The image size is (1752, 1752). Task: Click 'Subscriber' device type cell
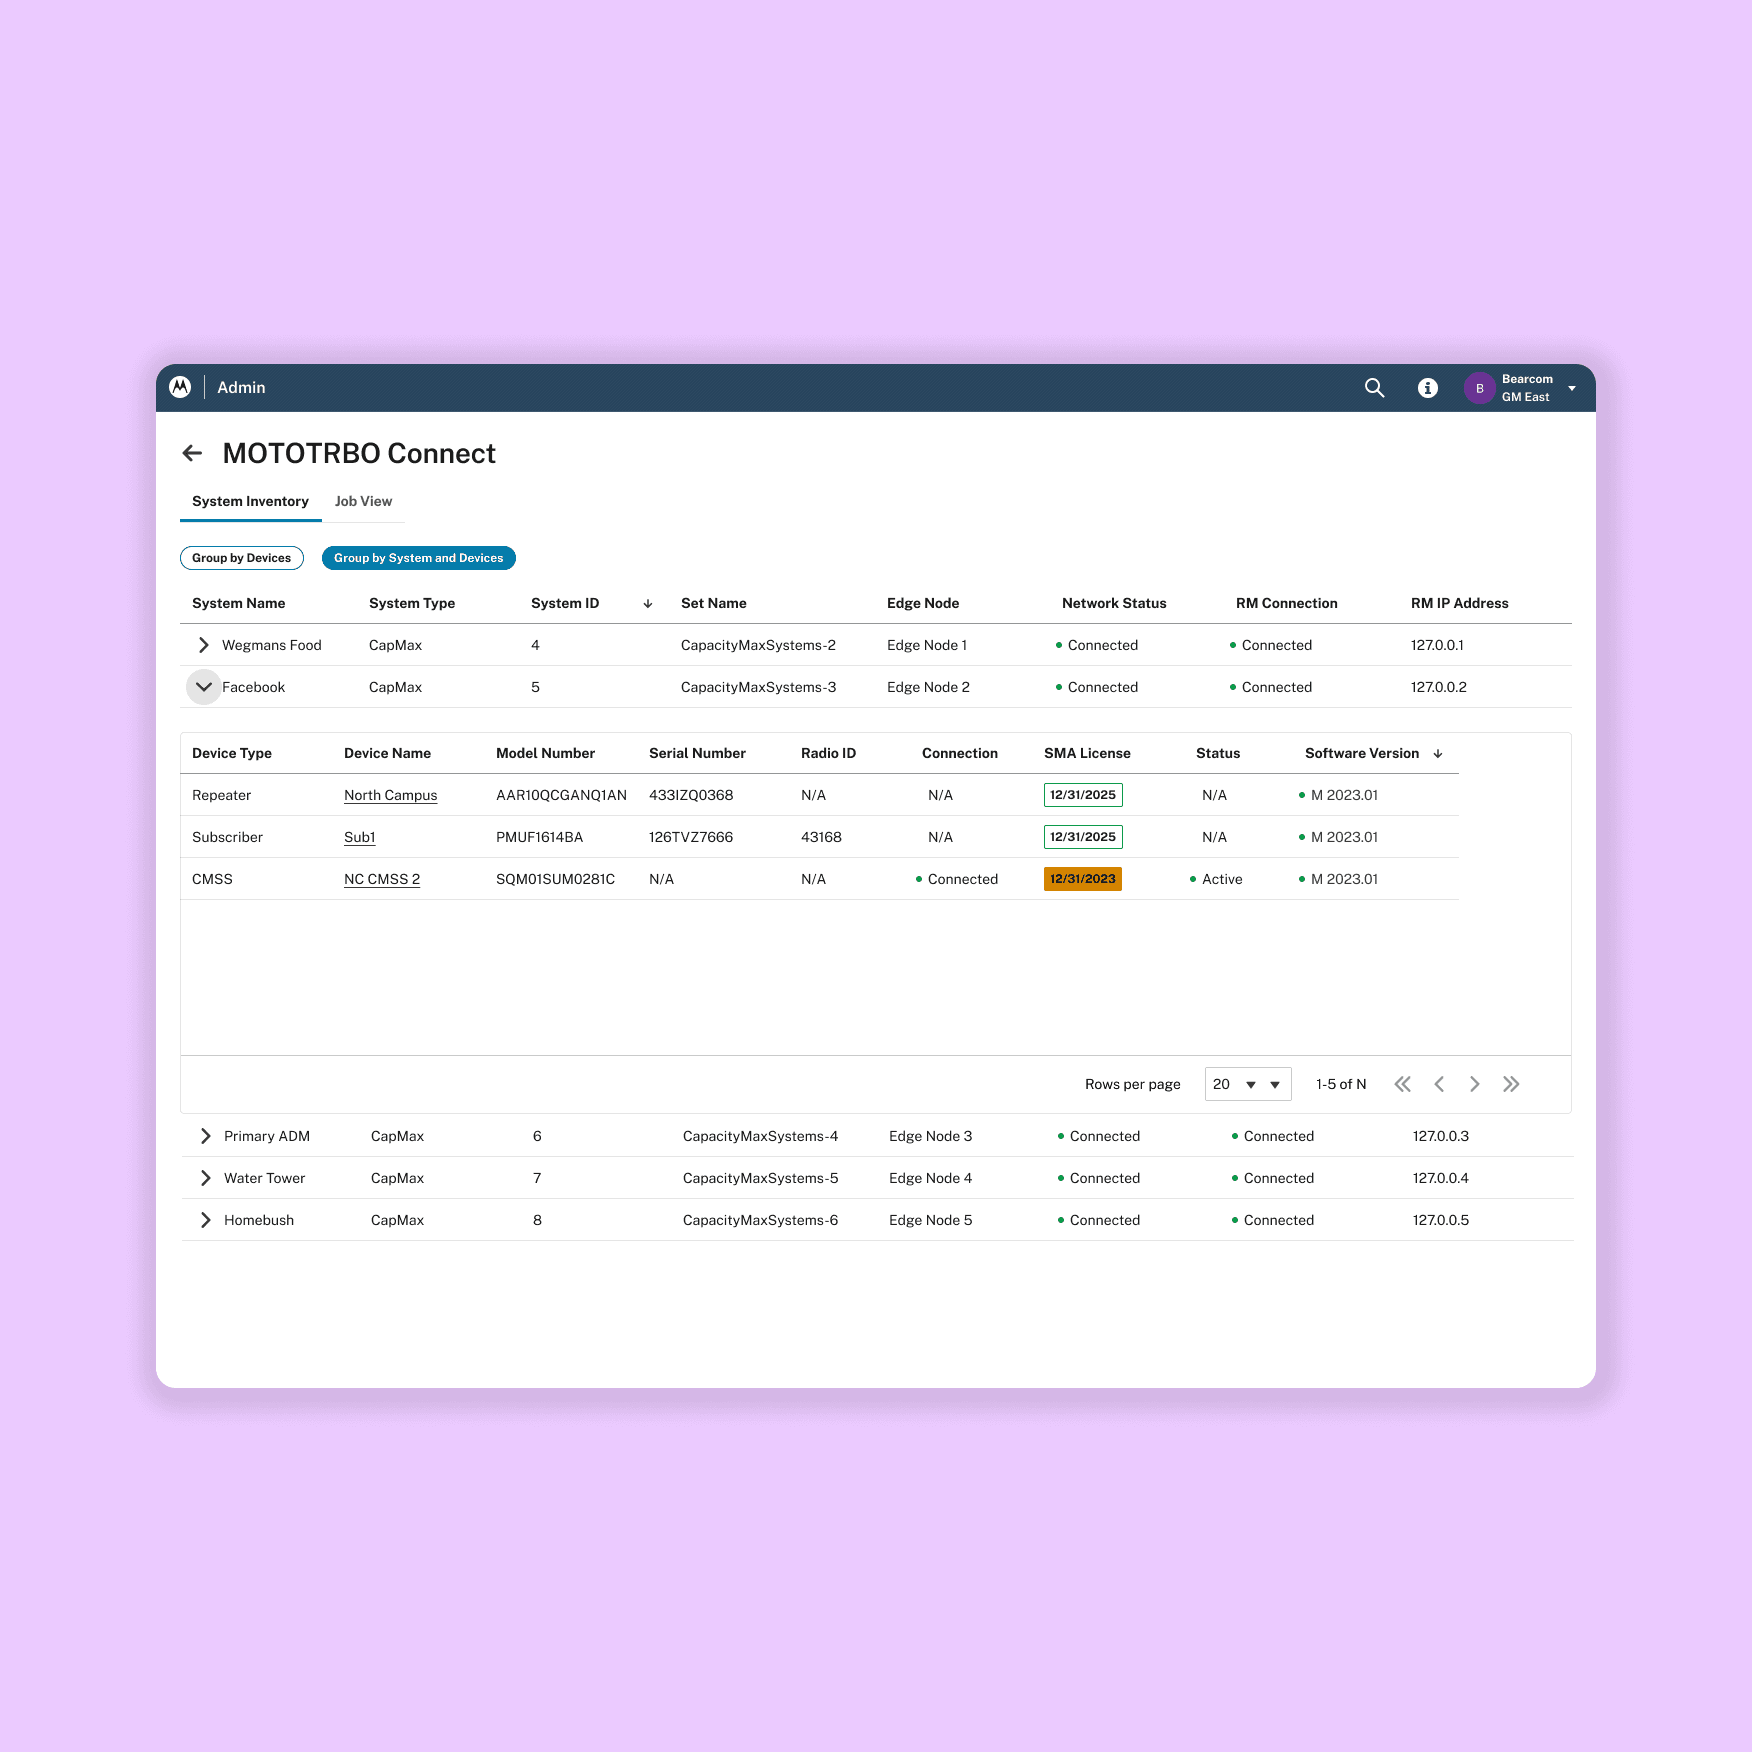(x=227, y=838)
